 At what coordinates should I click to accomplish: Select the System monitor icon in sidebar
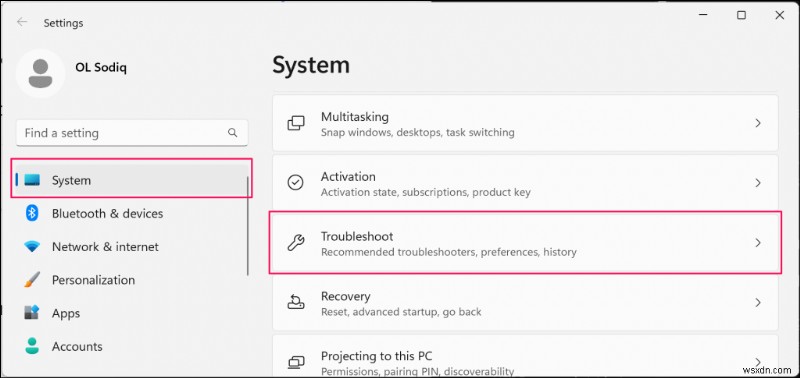pyautogui.click(x=32, y=180)
